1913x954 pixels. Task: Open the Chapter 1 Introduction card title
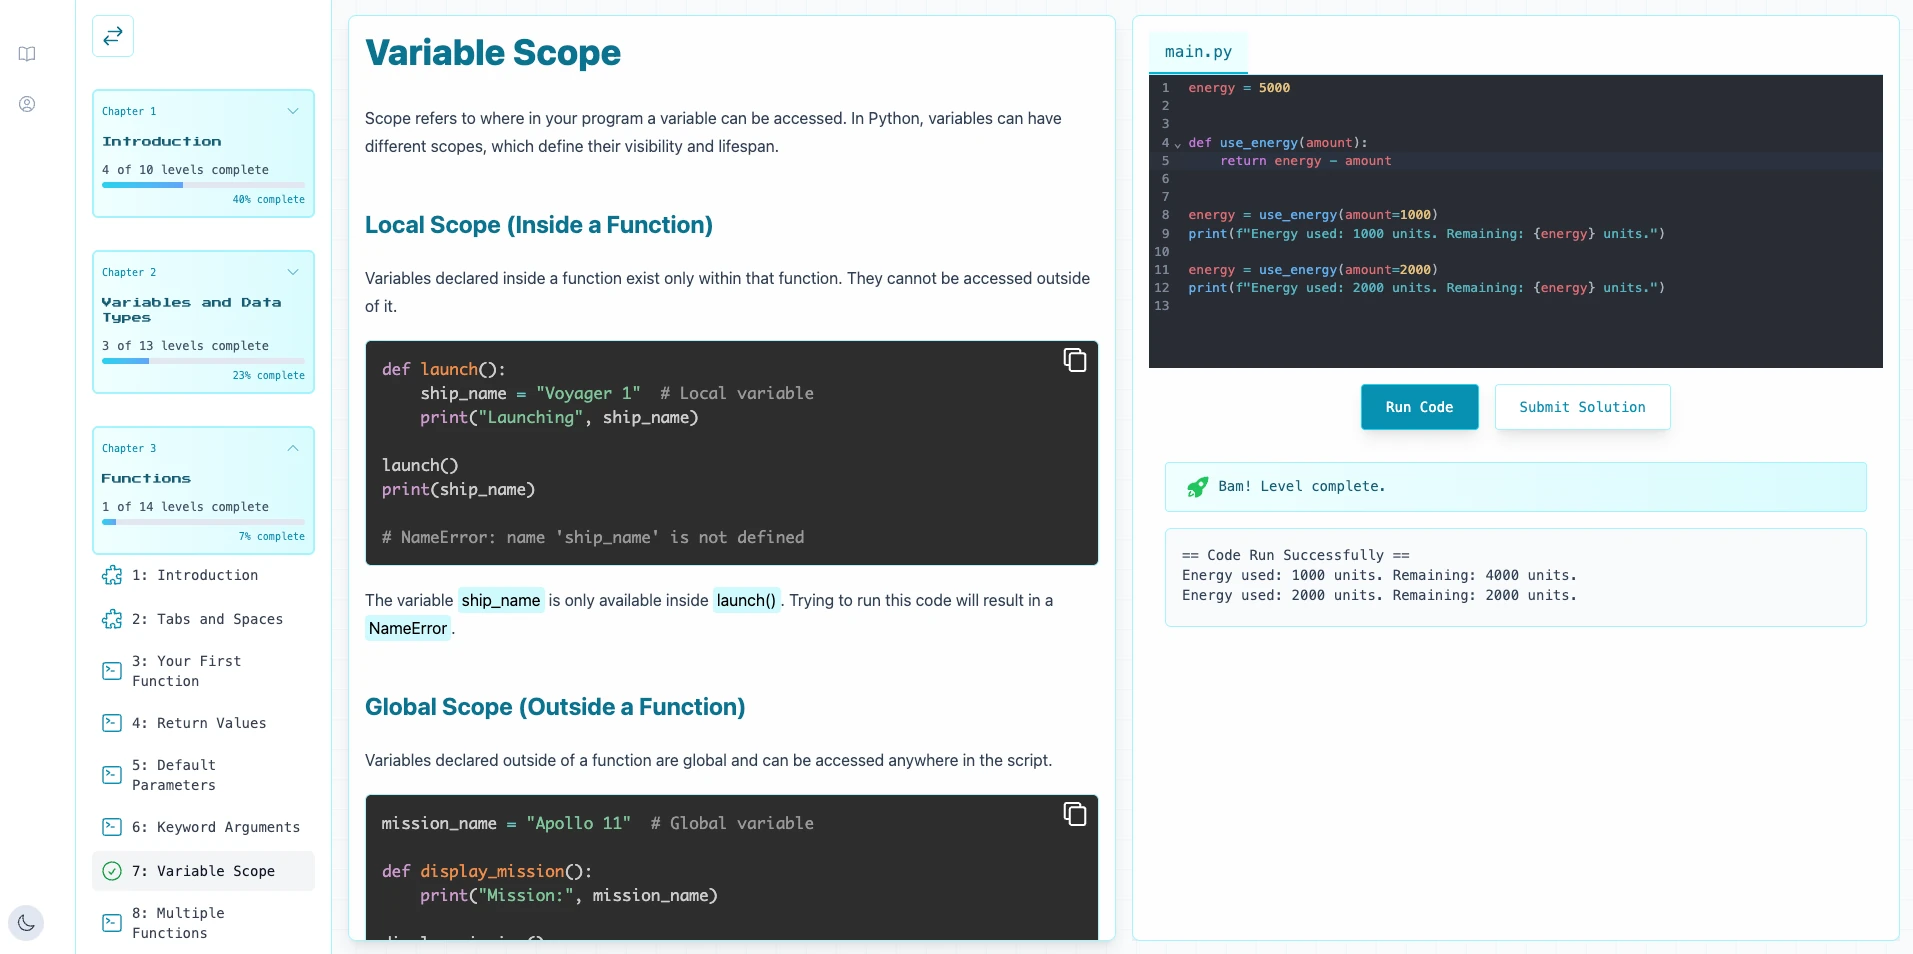coord(161,141)
